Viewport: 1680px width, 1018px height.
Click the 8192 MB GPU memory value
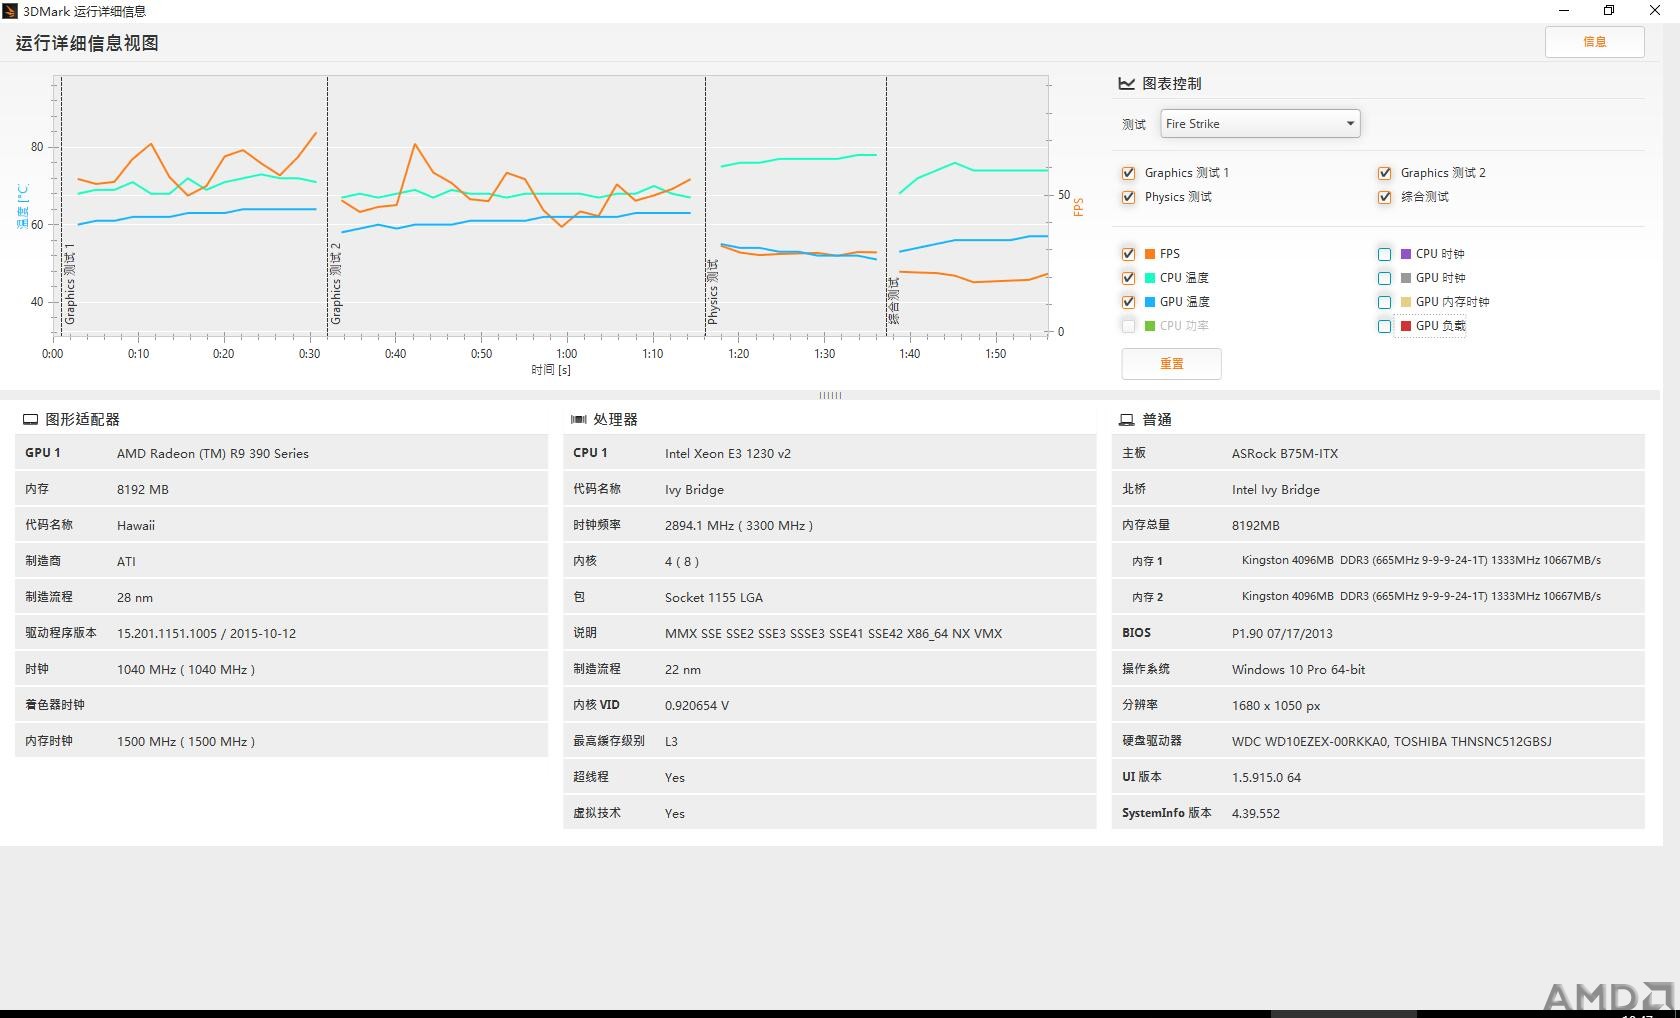[x=143, y=490]
